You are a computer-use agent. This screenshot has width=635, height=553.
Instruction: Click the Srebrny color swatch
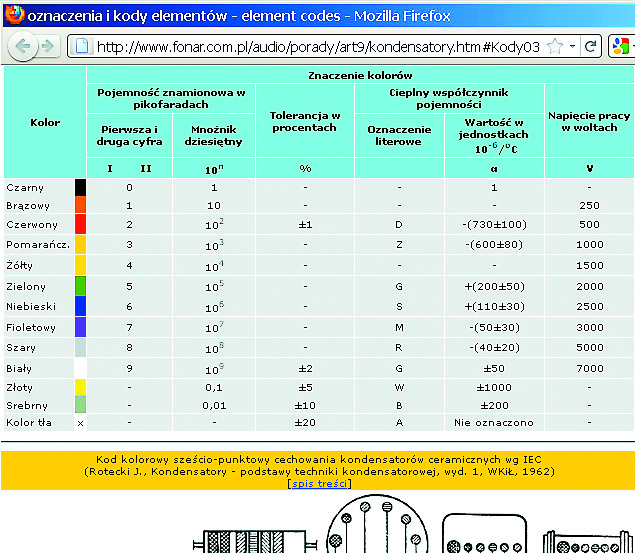tap(80, 405)
